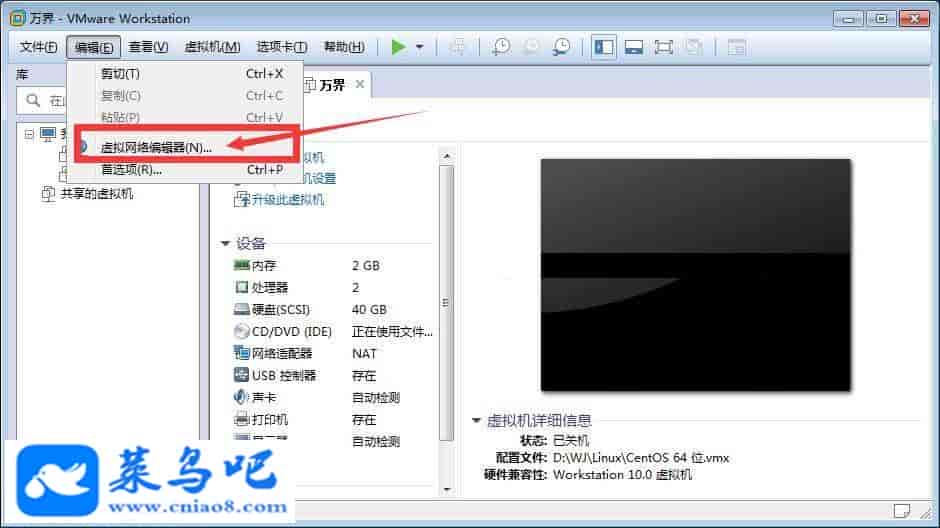Click the 网络适配器 network adapter device
940x528 pixels.
[x=282, y=353]
